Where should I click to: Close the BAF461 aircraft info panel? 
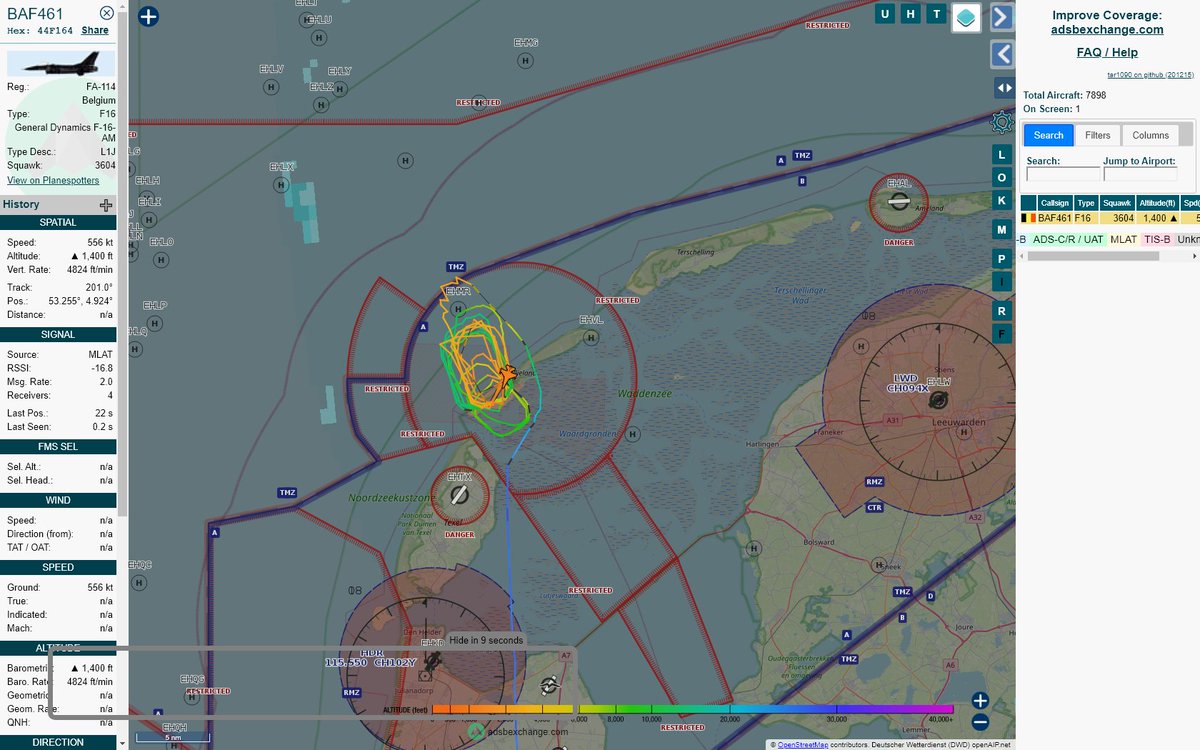click(x=107, y=14)
